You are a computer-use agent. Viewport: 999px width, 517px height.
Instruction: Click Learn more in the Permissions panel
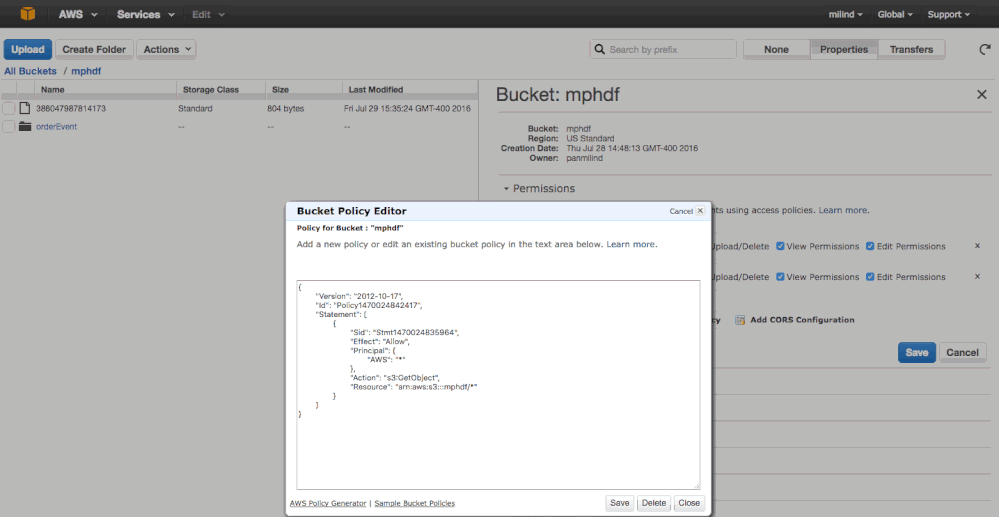(842, 210)
